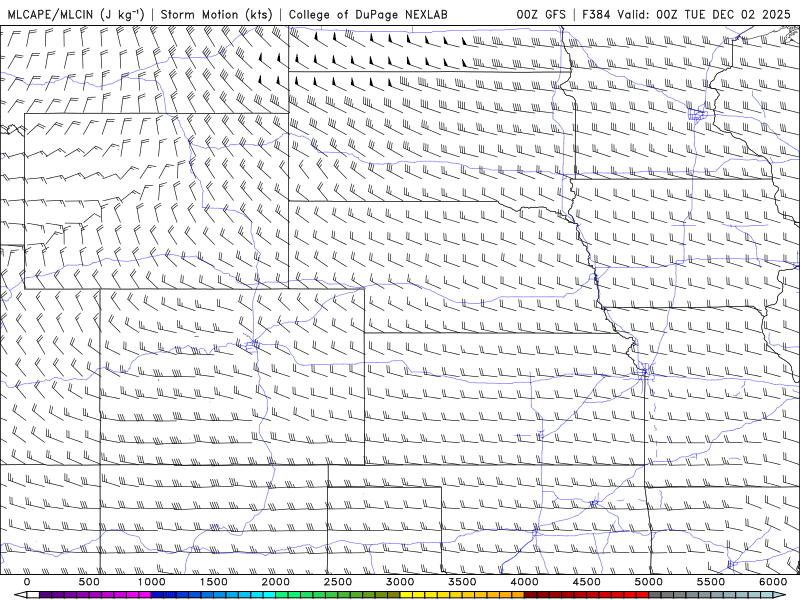The width and height of the screenshot is (800, 600).
Task: Click the 4000 colorbar tick label
Action: coord(525,582)
